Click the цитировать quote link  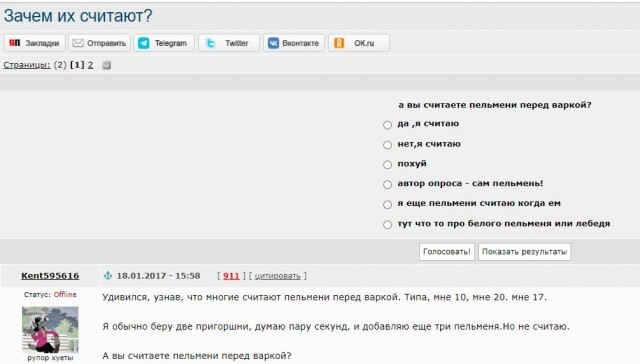click(x=278, y=276)
